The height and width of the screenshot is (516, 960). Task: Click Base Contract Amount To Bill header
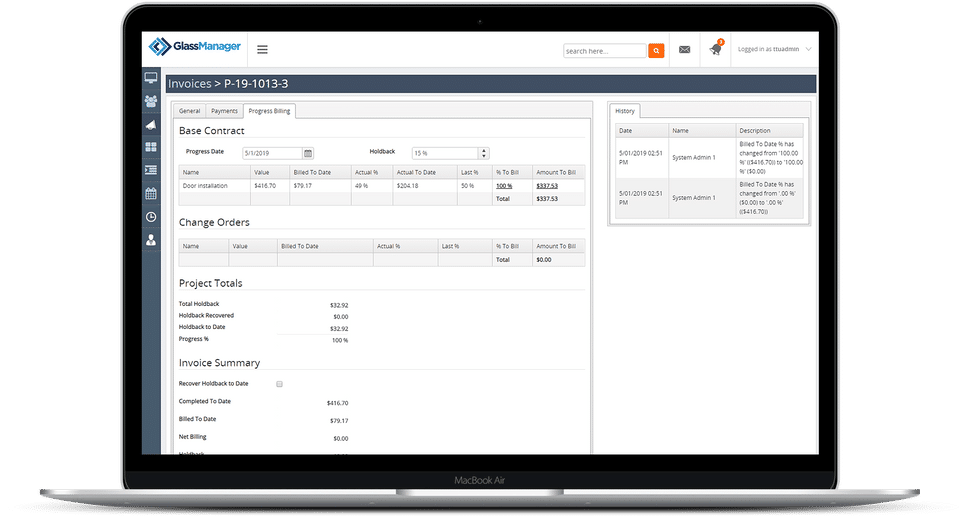(558, 173)
